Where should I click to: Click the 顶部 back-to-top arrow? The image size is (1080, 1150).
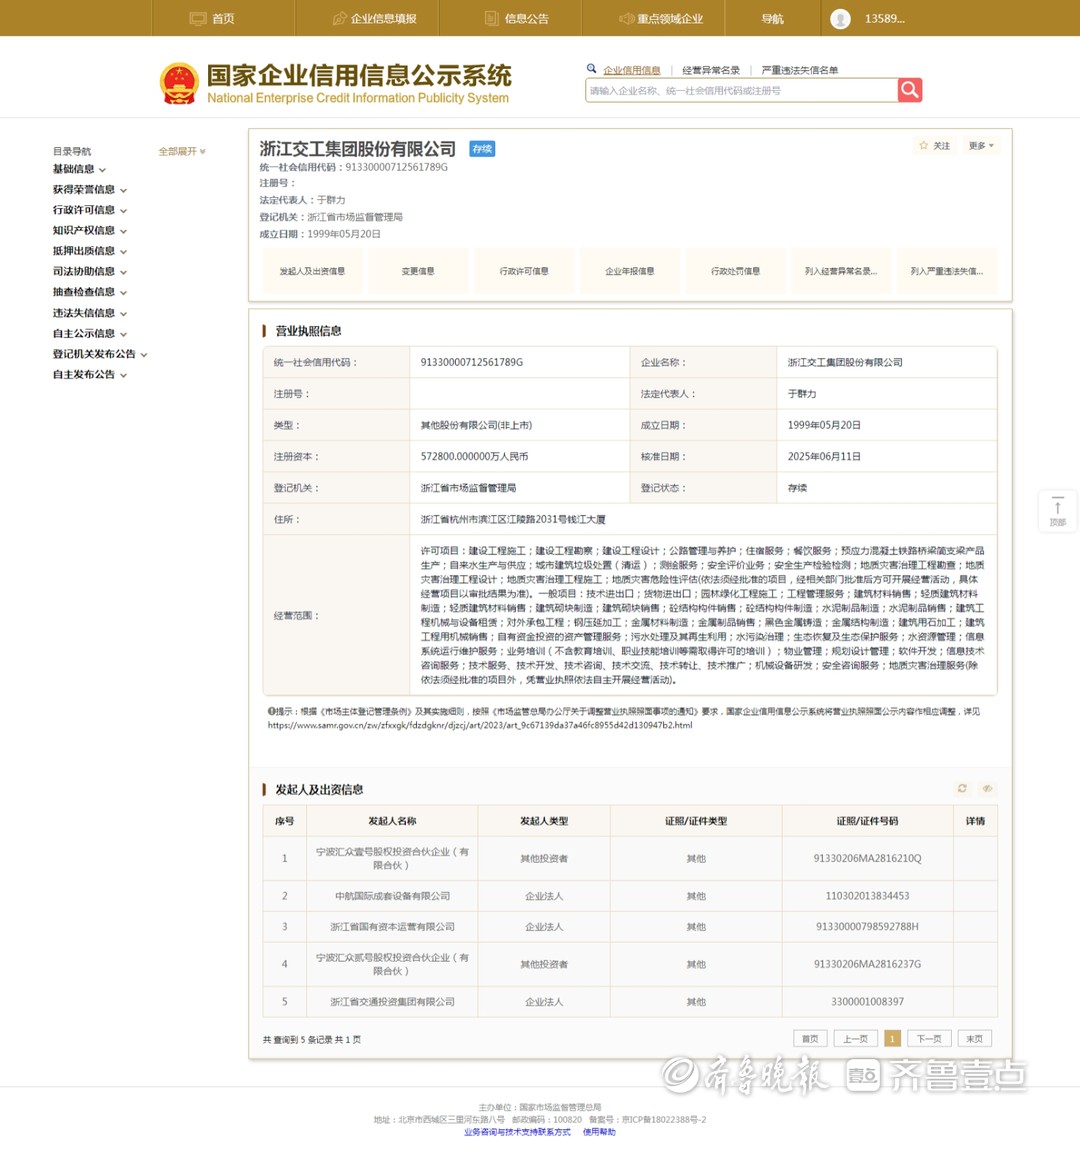tap(1057, 510)
